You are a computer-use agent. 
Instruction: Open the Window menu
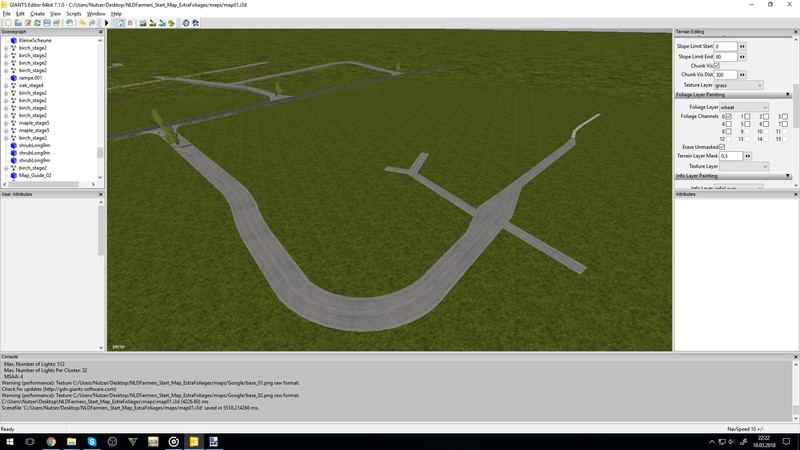point(96,14)
